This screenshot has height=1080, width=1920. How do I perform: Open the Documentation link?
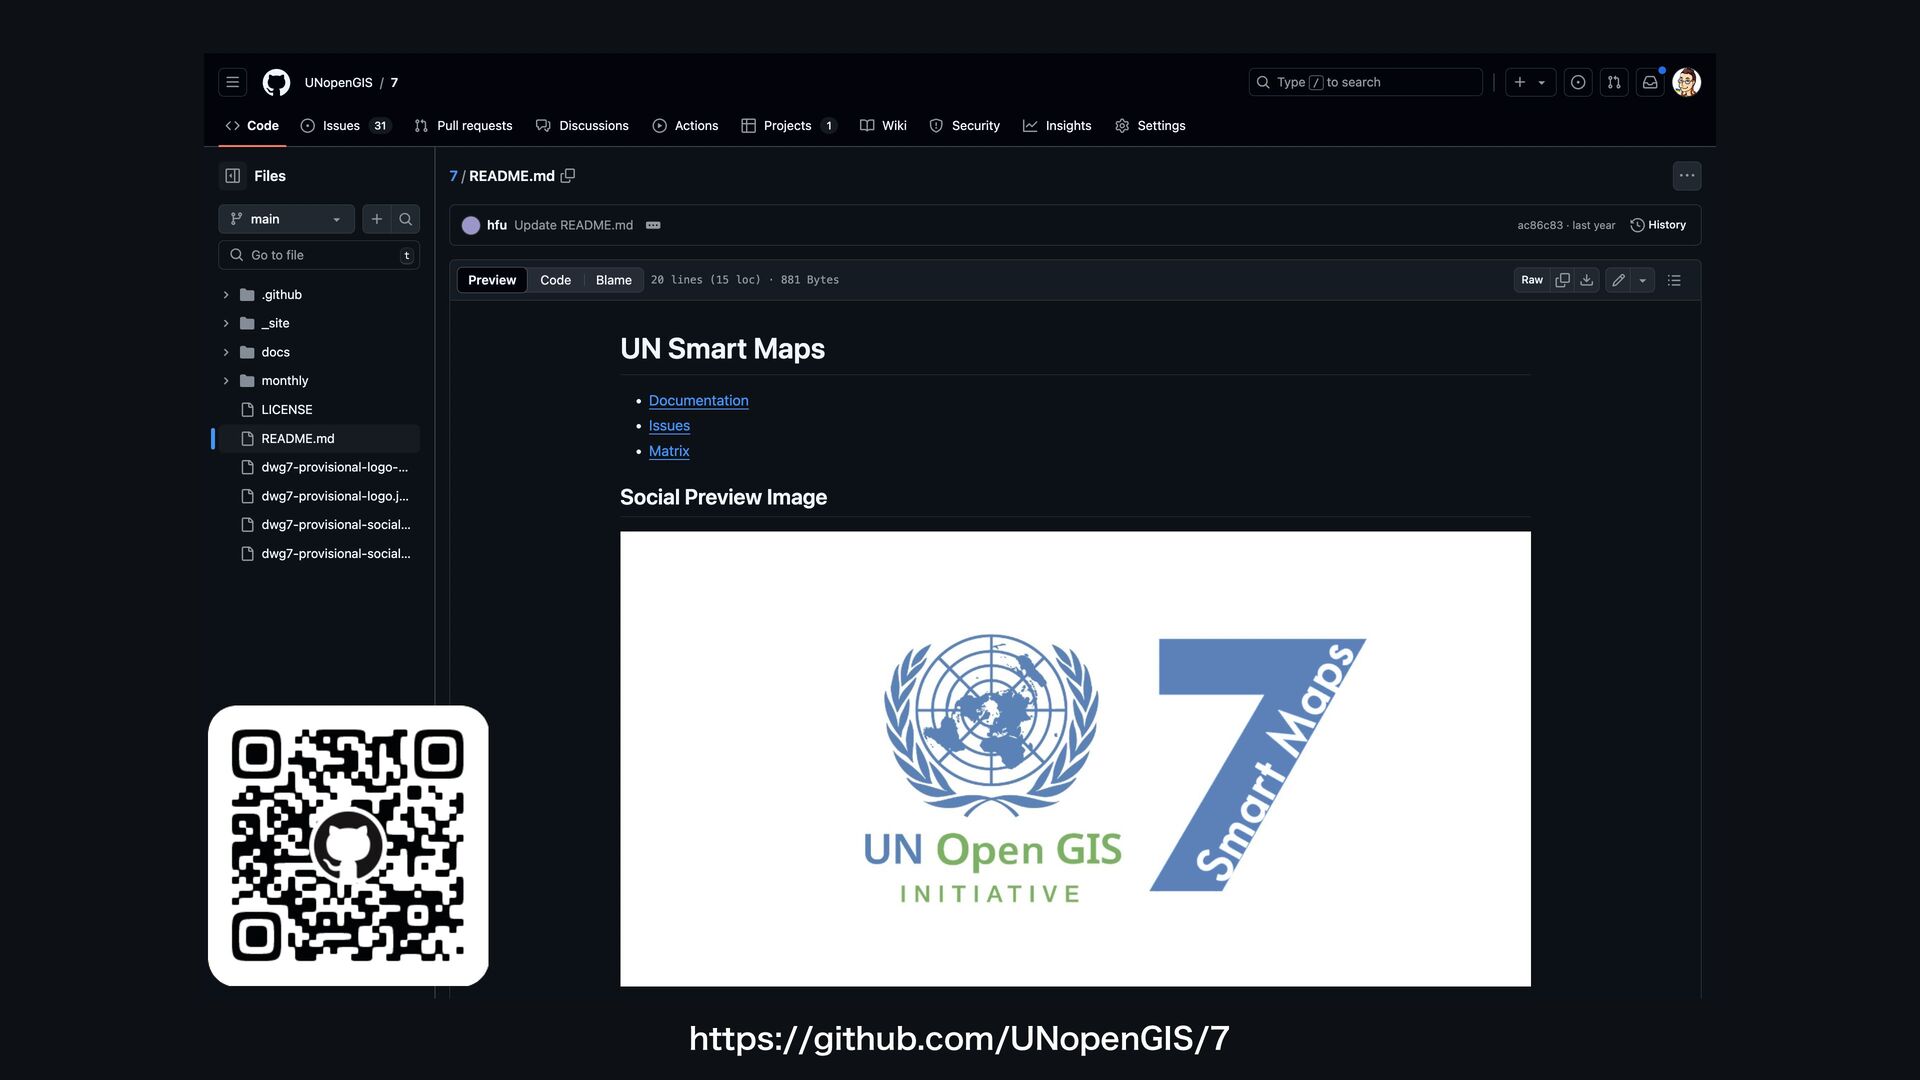pos(698,400)
